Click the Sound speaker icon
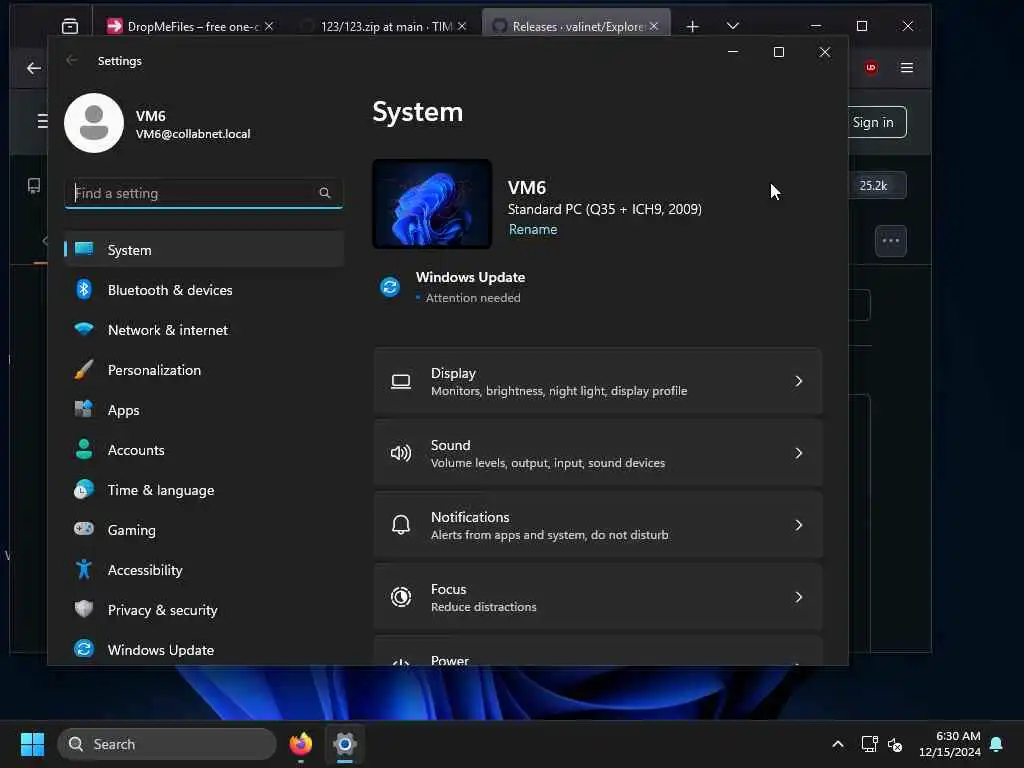Viewport: 1024px width, 768px height. [x=401, y=453]
